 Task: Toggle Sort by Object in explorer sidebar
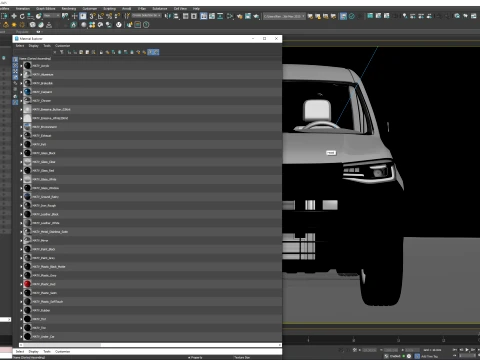click(15, 96)
